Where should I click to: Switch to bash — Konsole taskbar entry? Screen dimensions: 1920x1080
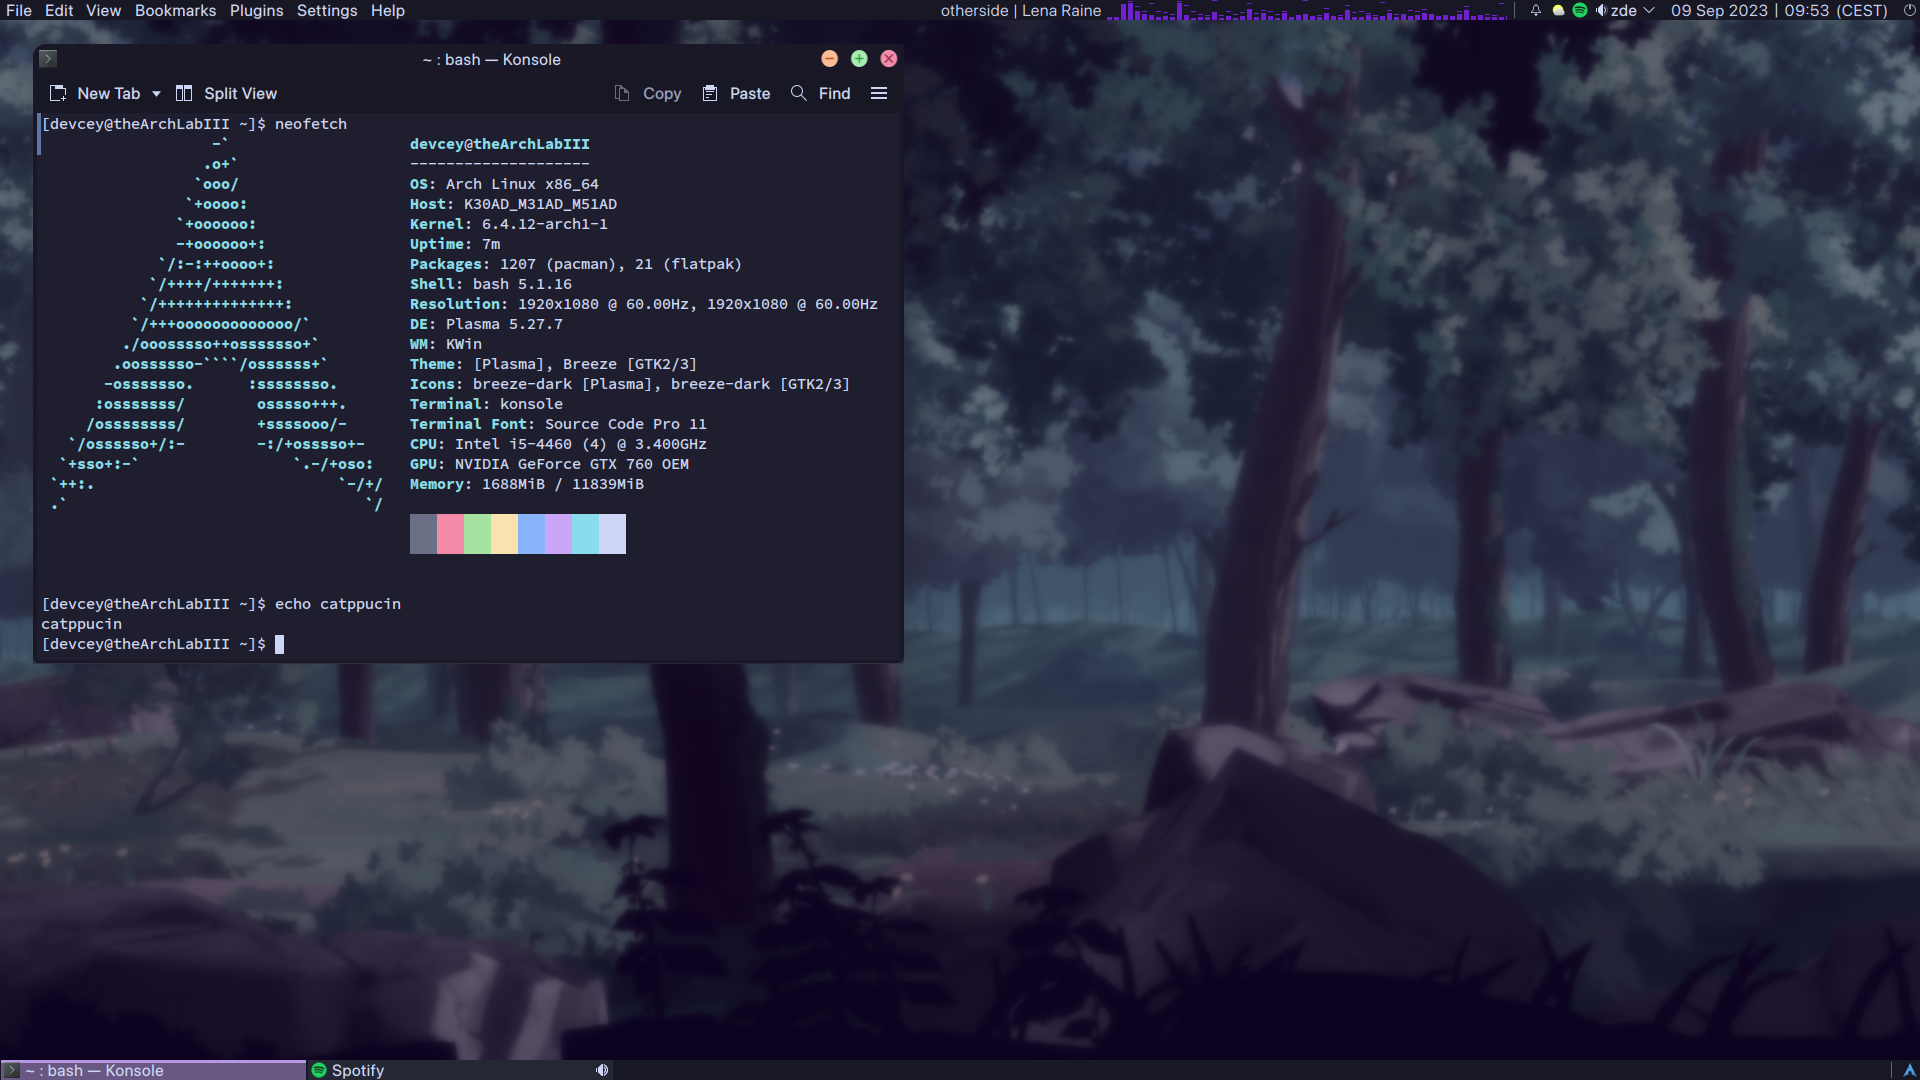(x=153, y=1070)
